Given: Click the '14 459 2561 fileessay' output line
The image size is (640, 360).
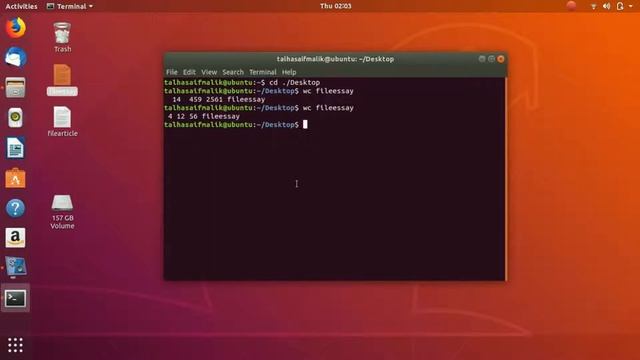Looking at the screenshot, I should [x=218, y=100].
